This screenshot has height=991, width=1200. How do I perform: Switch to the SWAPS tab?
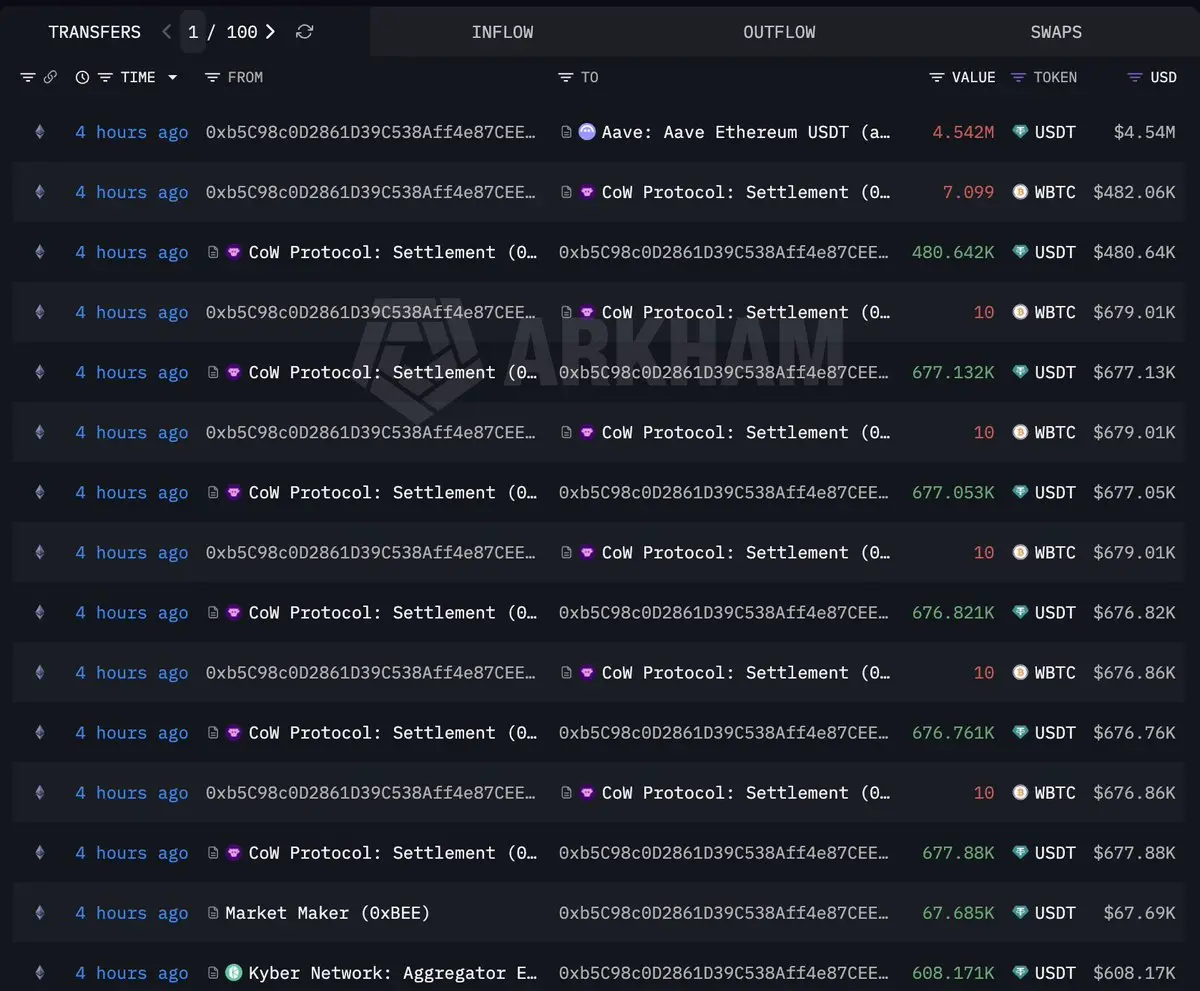point(1056,32)
